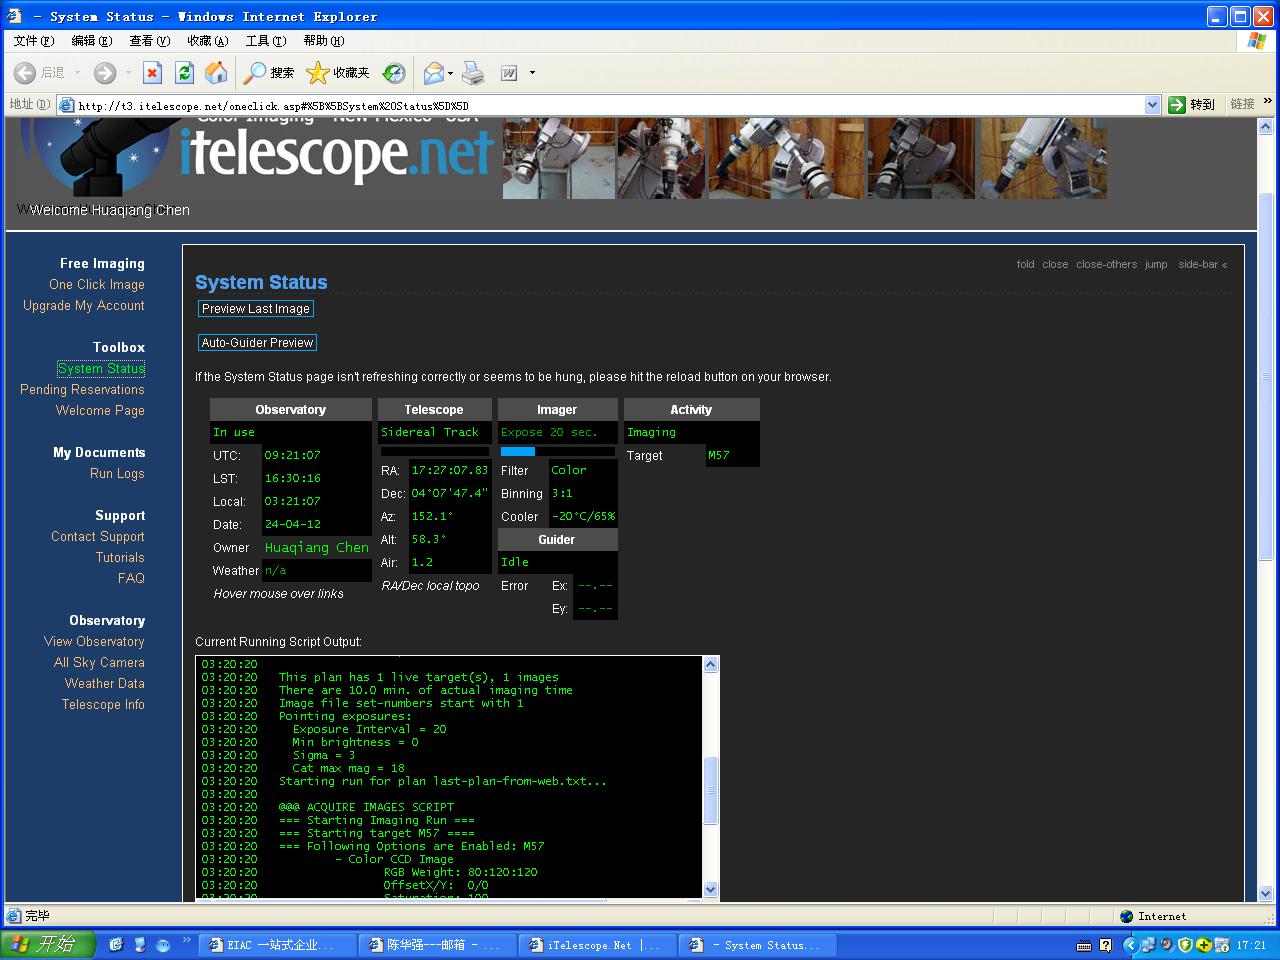
Task: Open Run Logs under My Documents
Action: tap(117, 474)
